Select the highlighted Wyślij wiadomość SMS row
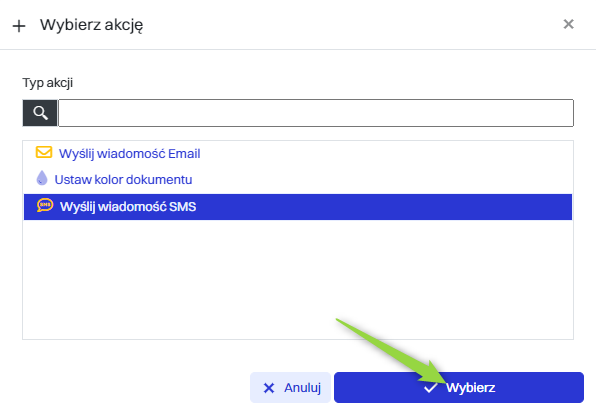 pyautogui.click(x=298, y=207)
